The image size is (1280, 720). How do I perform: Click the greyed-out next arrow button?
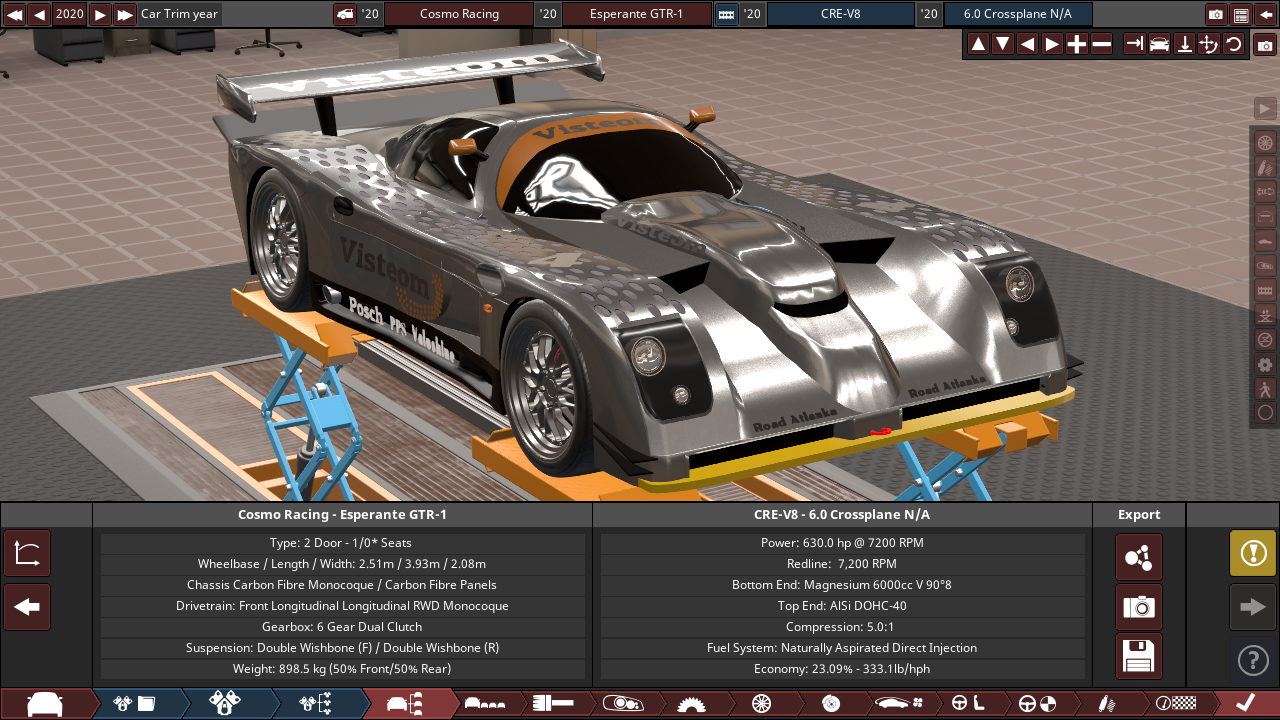pos(1253,607)
